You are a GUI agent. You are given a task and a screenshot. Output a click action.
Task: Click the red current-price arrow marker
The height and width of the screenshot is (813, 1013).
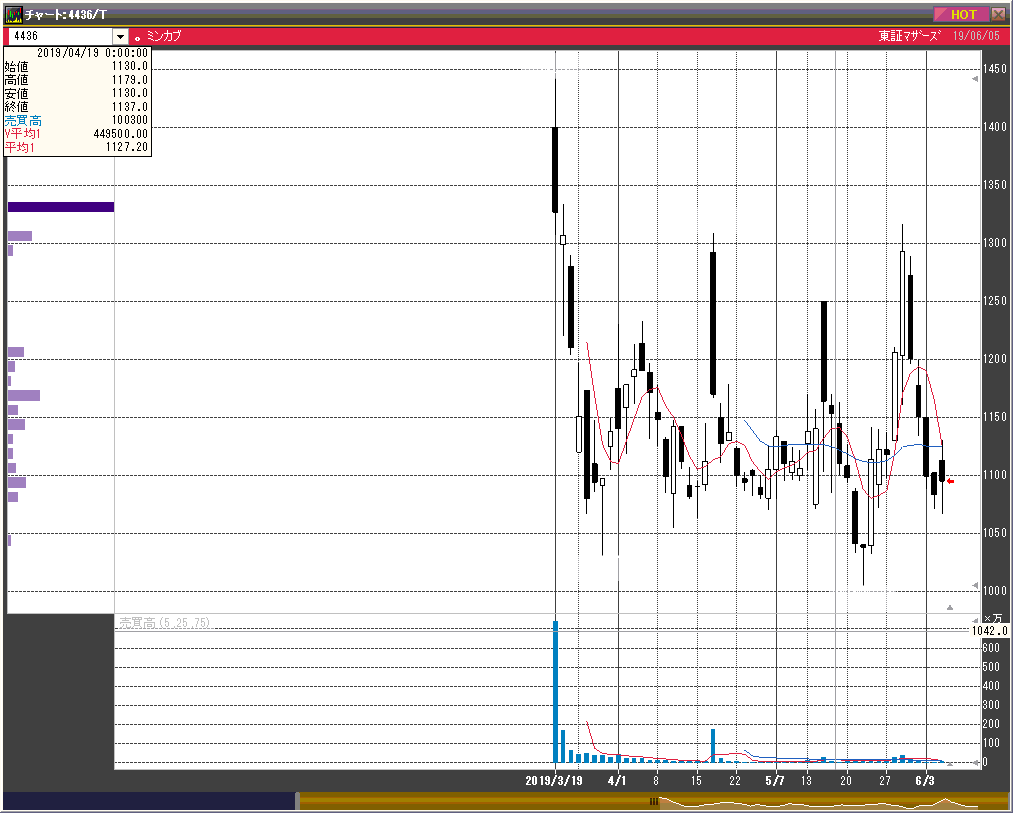(950, 481)
